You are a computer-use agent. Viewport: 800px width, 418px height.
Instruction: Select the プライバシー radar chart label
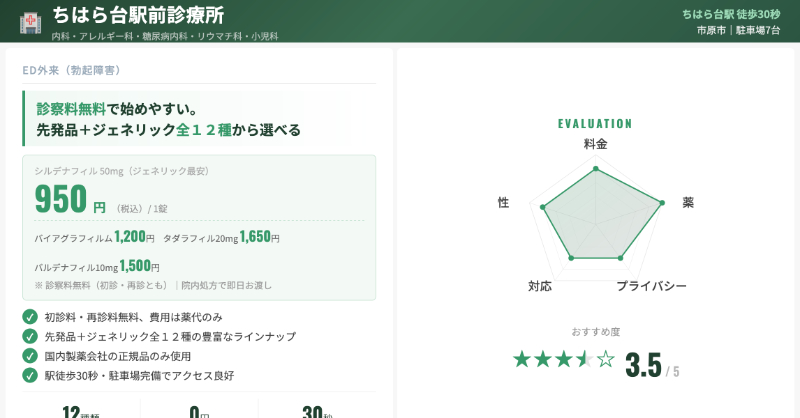click(x=651, y=286)
